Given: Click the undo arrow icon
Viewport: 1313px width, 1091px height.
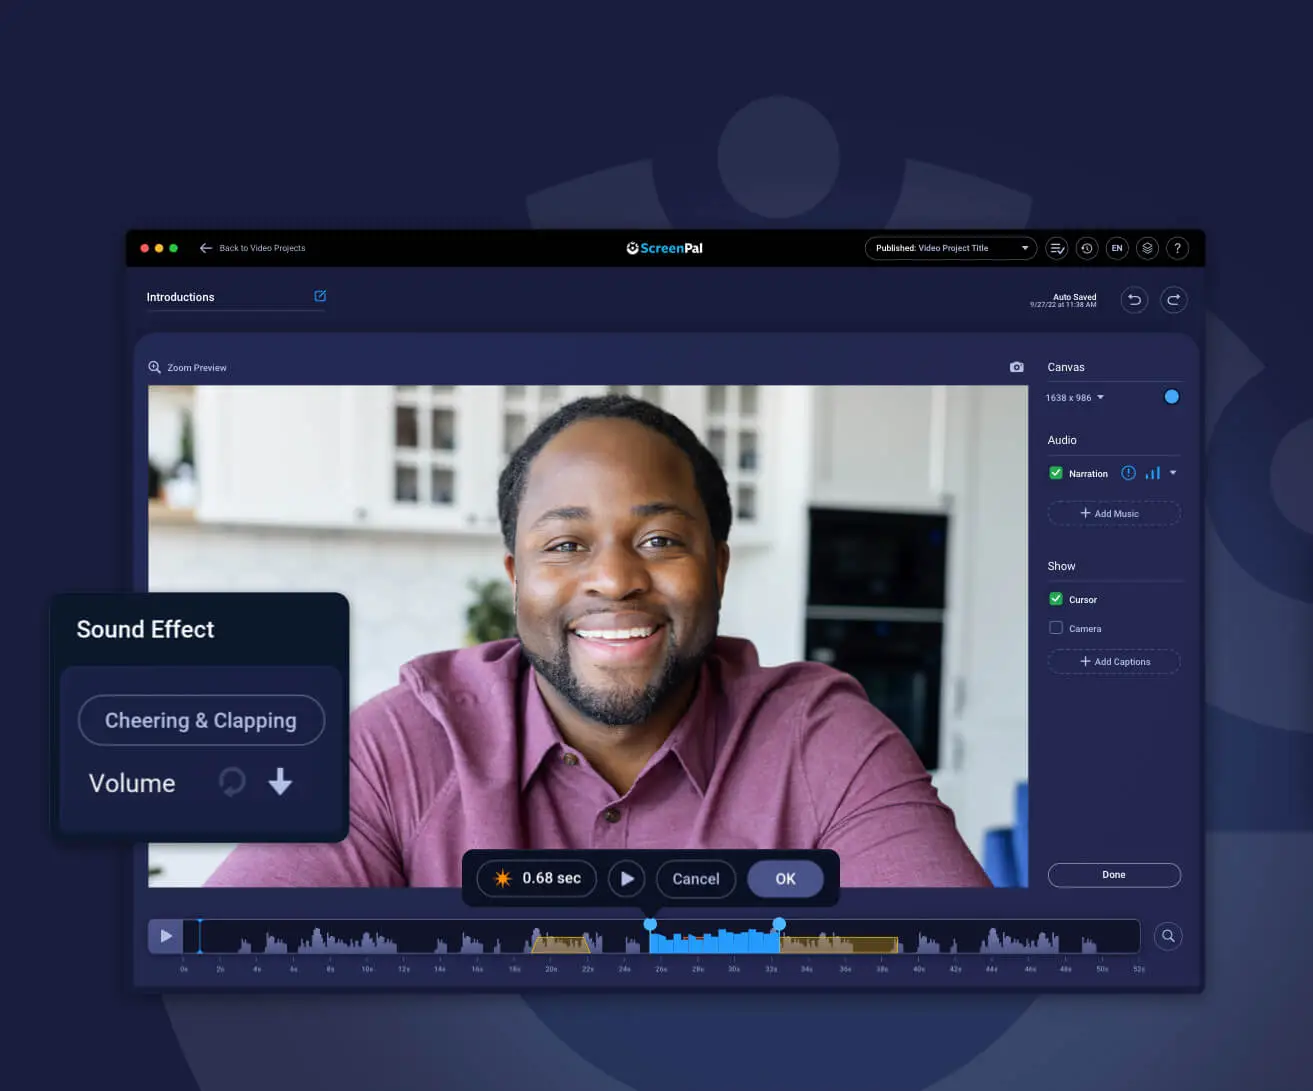Looking at the screenshot, I should coord(1134,299).
